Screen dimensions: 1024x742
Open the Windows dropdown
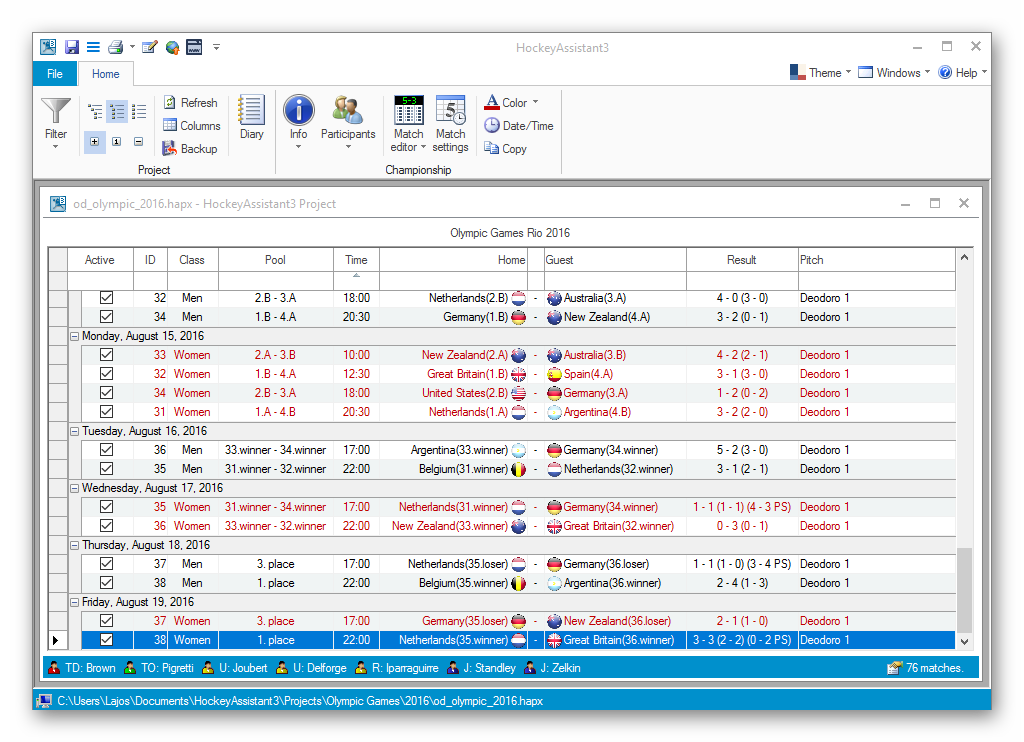(894, 73)
